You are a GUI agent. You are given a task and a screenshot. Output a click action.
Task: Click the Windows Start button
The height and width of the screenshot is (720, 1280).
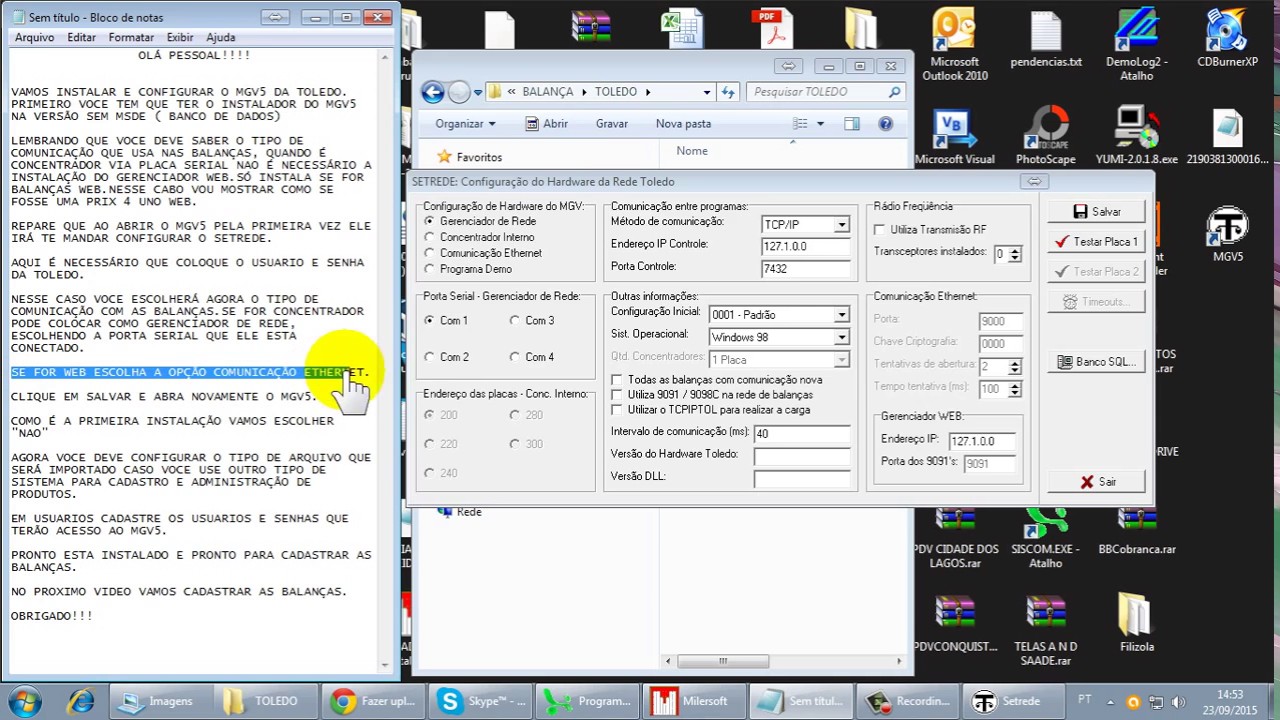25,701
